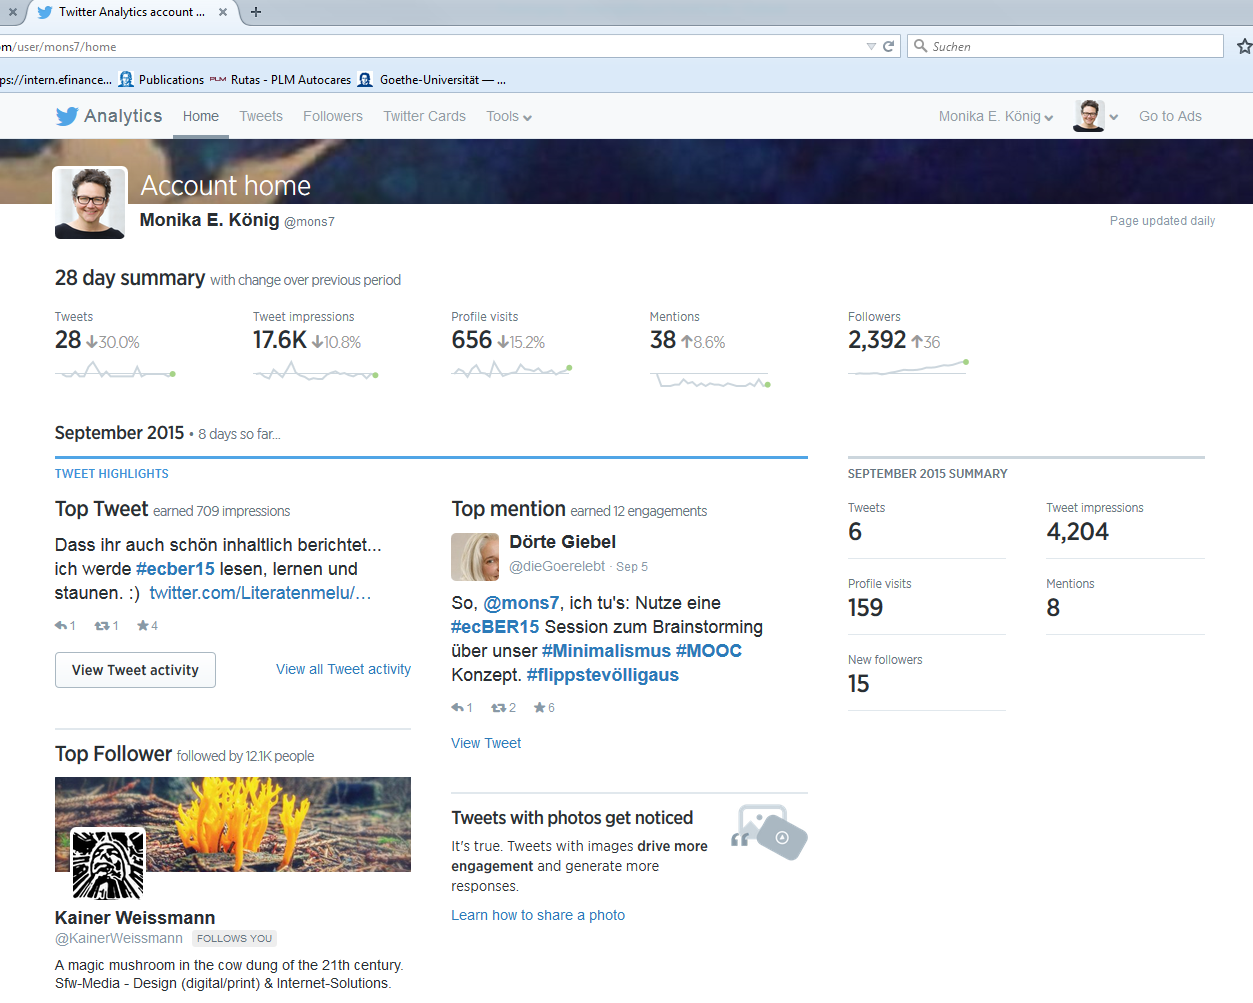
Task: Click the @dieGoerelebt handle
Action: pos(557,566)
